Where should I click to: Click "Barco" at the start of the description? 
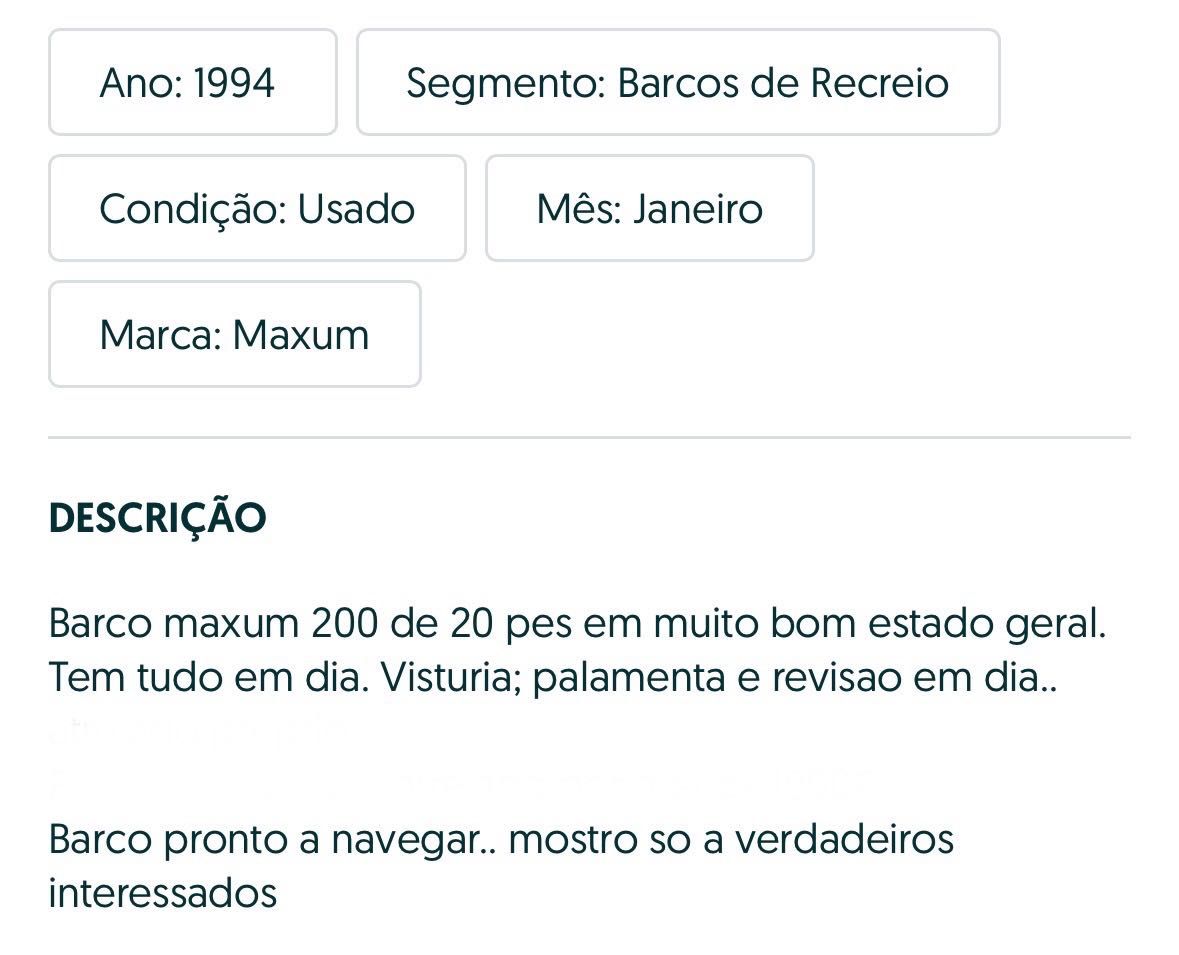[x=101, y=623]
